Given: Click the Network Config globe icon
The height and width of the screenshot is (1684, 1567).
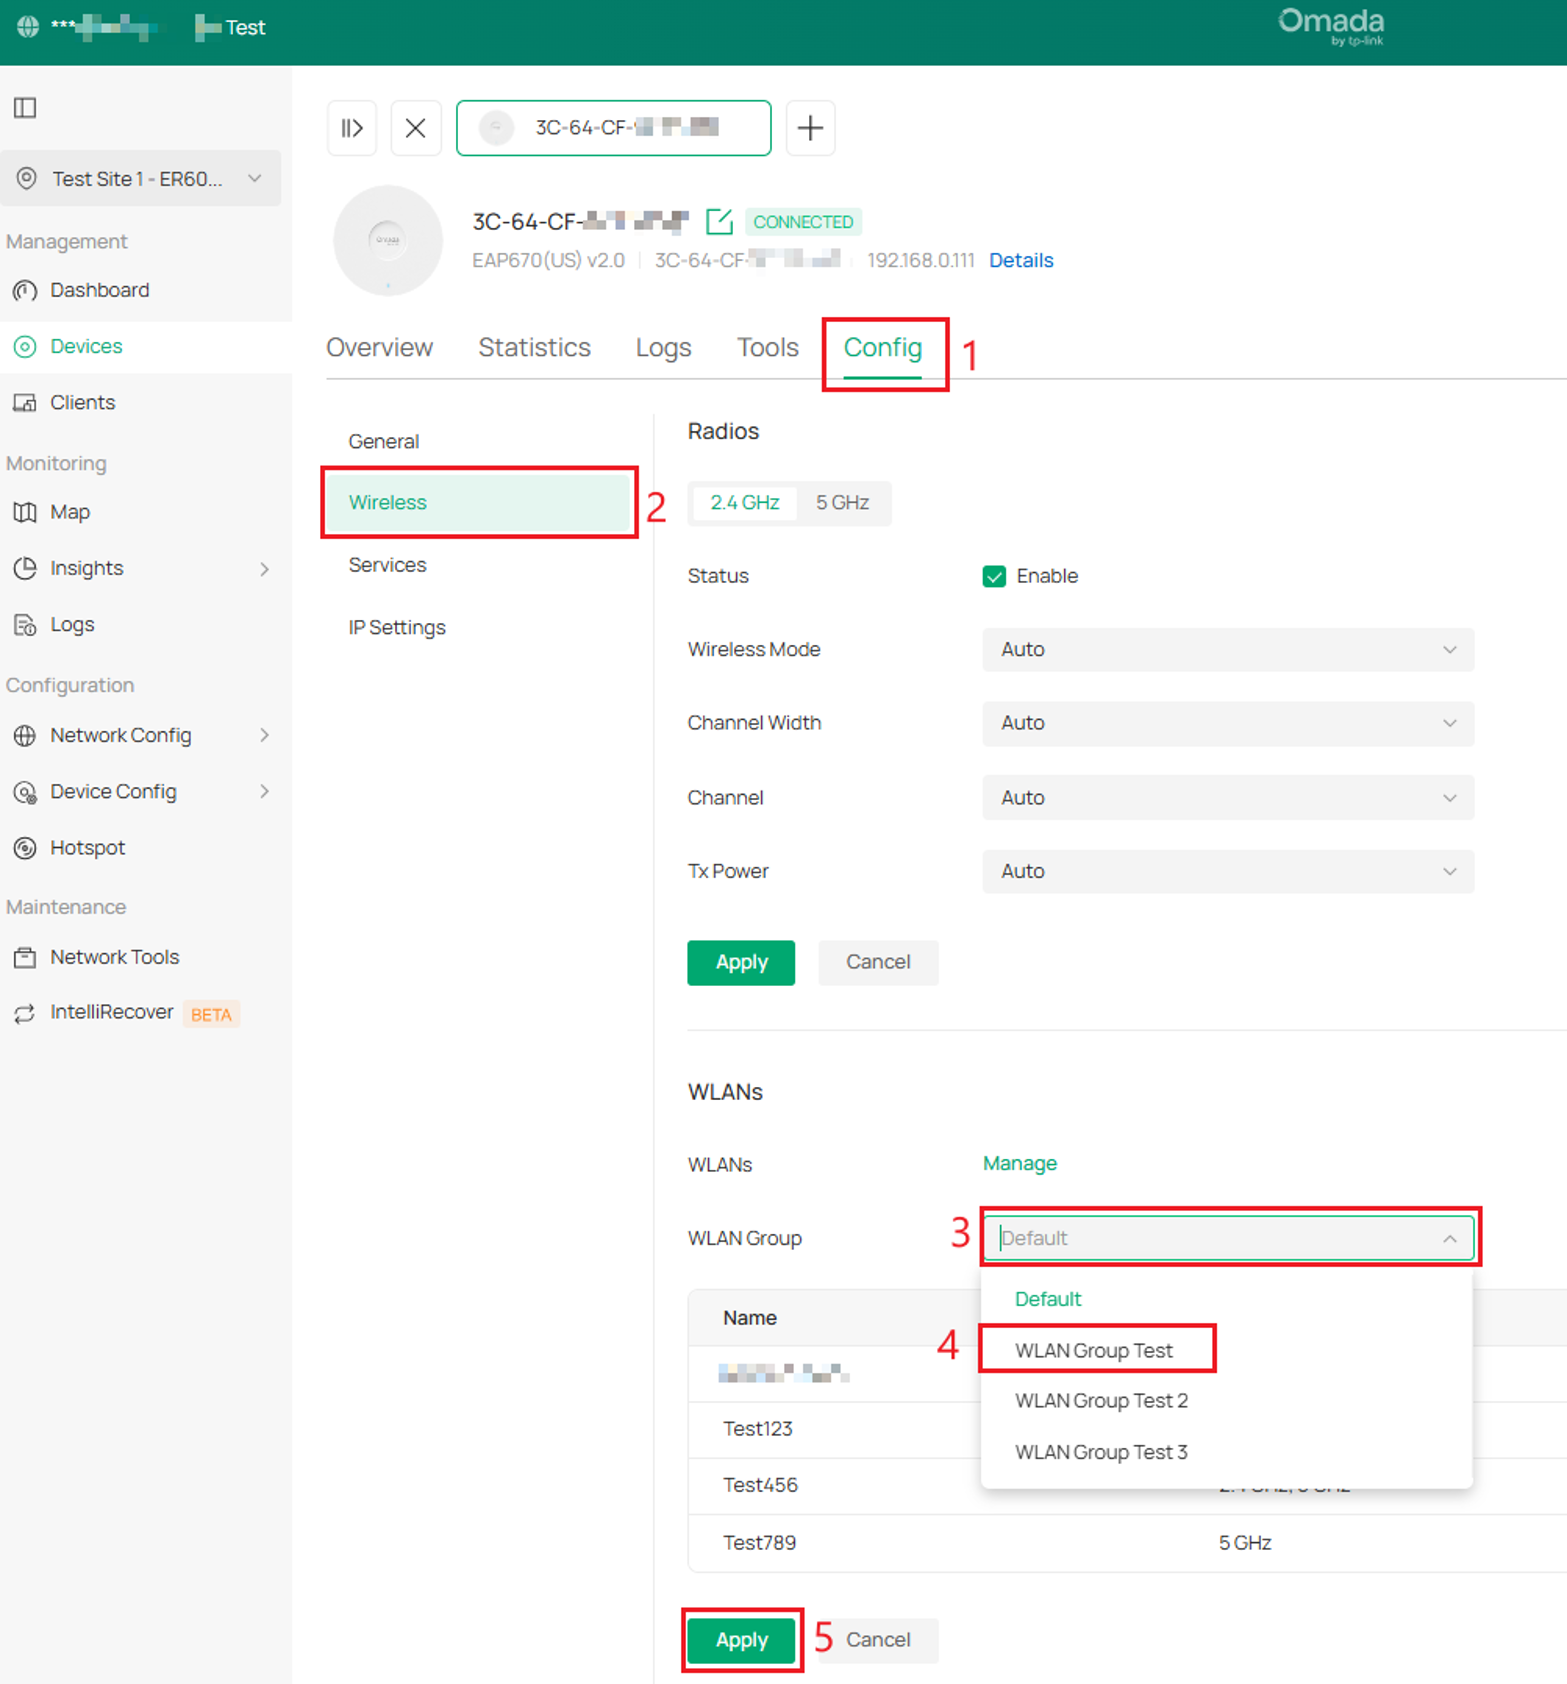Looking at the screenshot, I should click(x=25, y=735).
